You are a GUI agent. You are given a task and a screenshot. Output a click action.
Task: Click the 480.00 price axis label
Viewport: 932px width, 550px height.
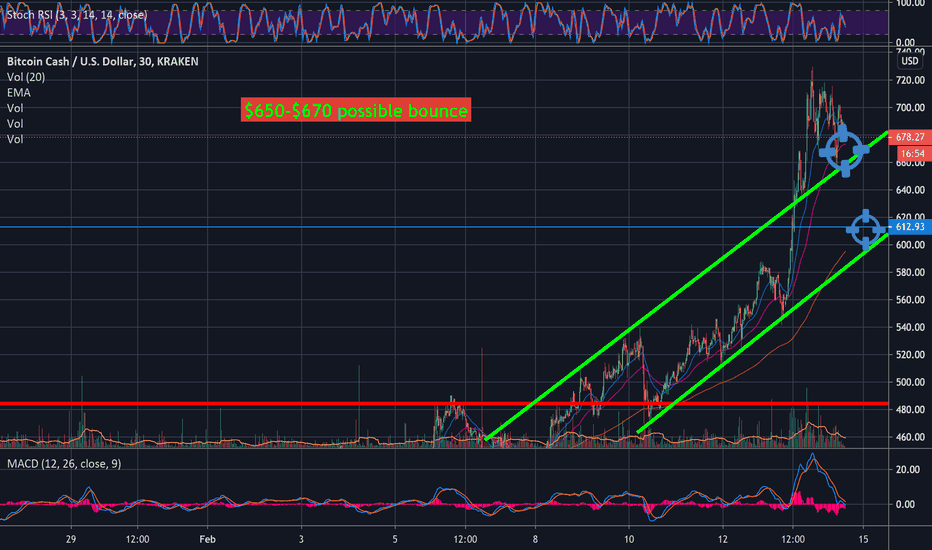[x=911, y=410]
